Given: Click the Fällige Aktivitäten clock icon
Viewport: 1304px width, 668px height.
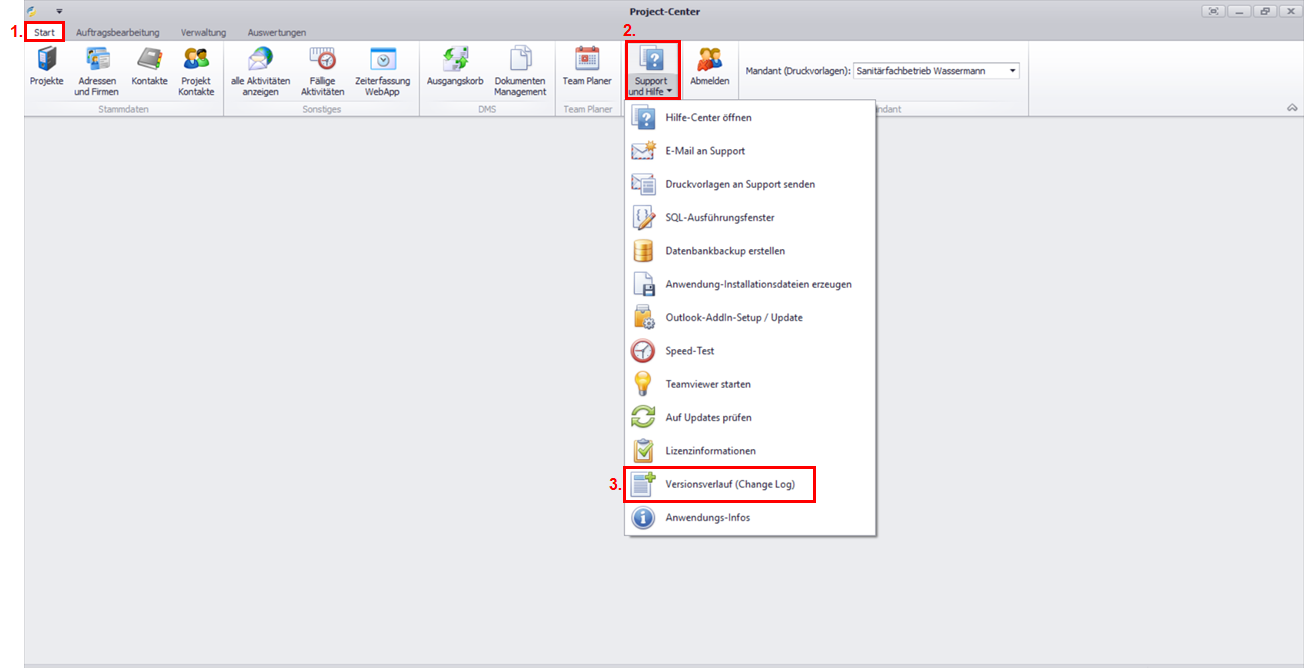Looking at the screenshot, I should 322,60.
